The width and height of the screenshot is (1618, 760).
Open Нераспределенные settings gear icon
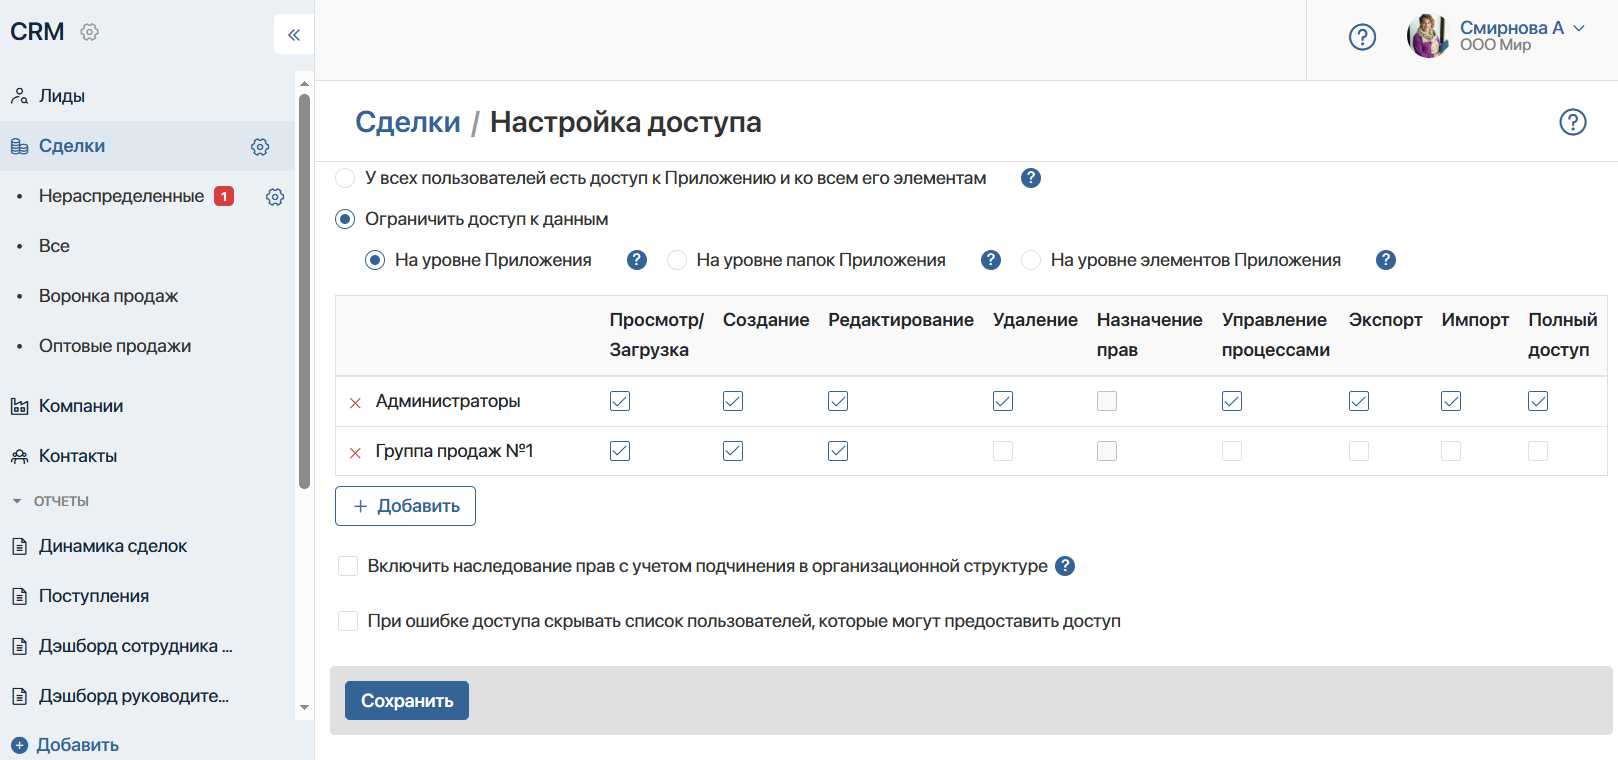(275, 197)
